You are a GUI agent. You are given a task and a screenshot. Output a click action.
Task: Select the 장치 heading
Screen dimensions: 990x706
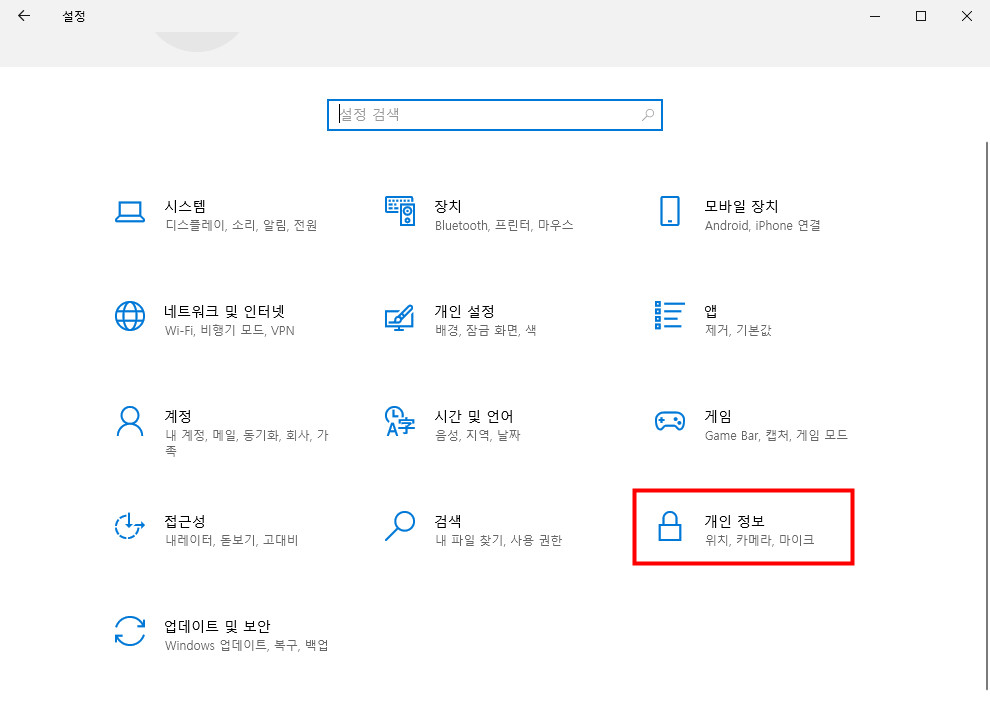coord(448,206)
